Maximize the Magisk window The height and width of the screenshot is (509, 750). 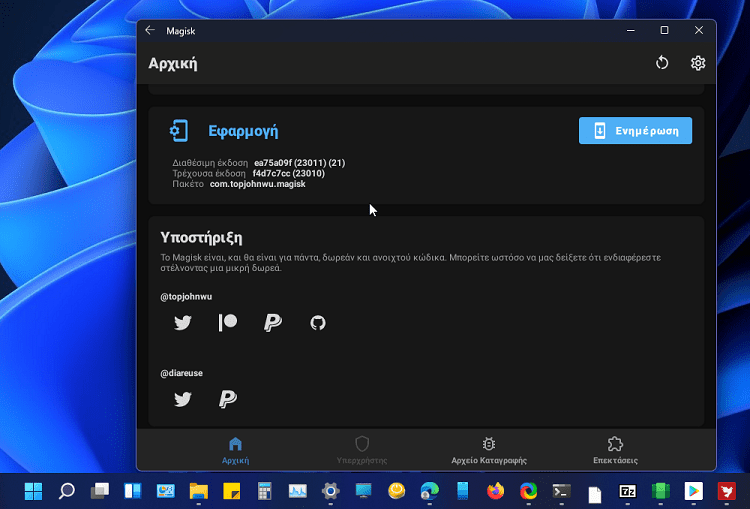pyautogui.click(x=664, y=31)
